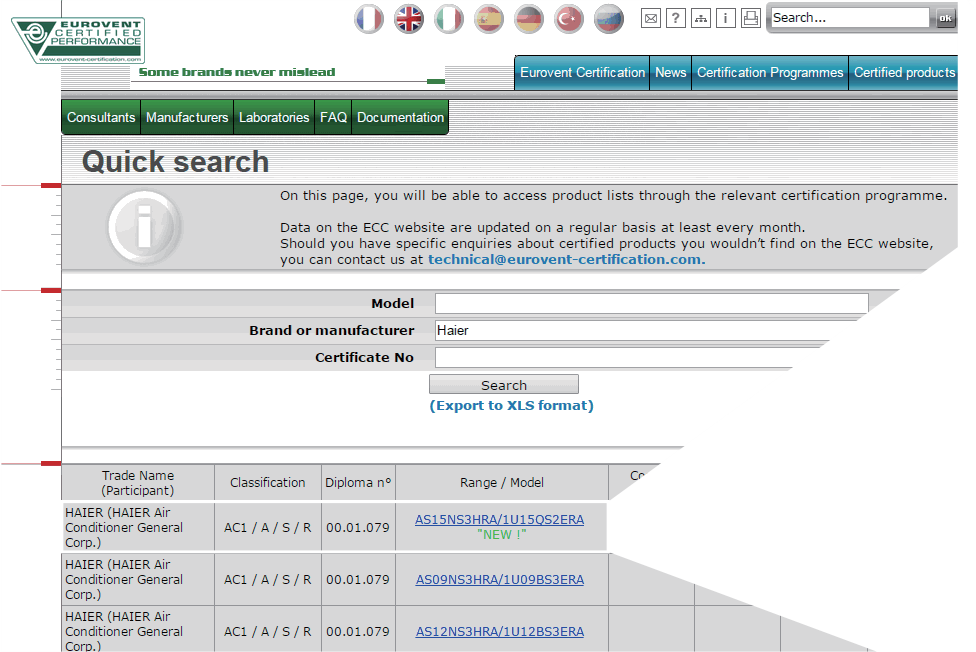Open the sitemap icon

[701, 18]
